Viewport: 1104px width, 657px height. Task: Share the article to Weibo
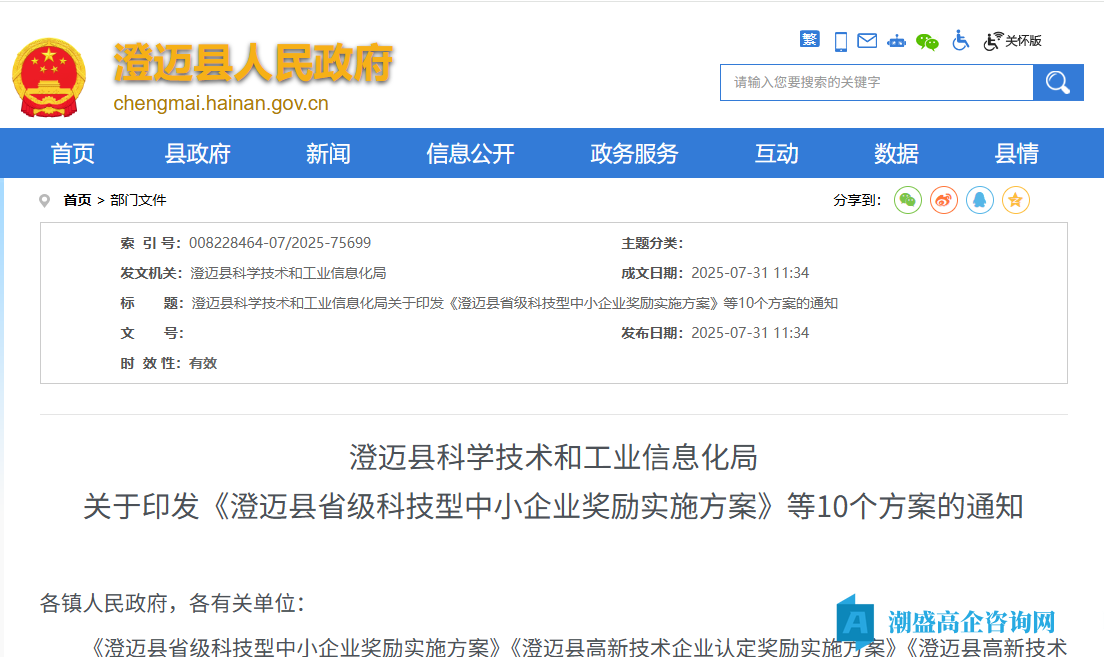[x=943, y=200]
